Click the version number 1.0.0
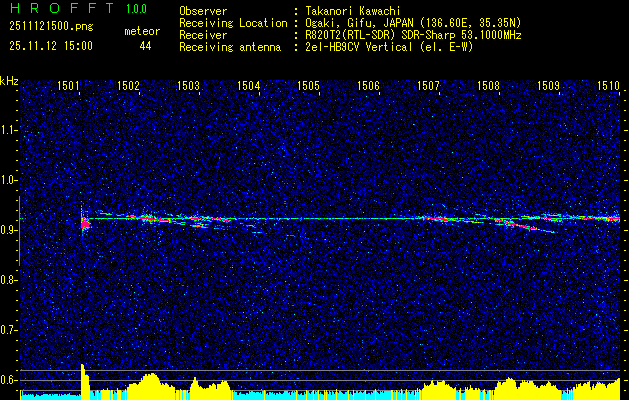The width and height of the screenshot is (629, 400). 136,8
